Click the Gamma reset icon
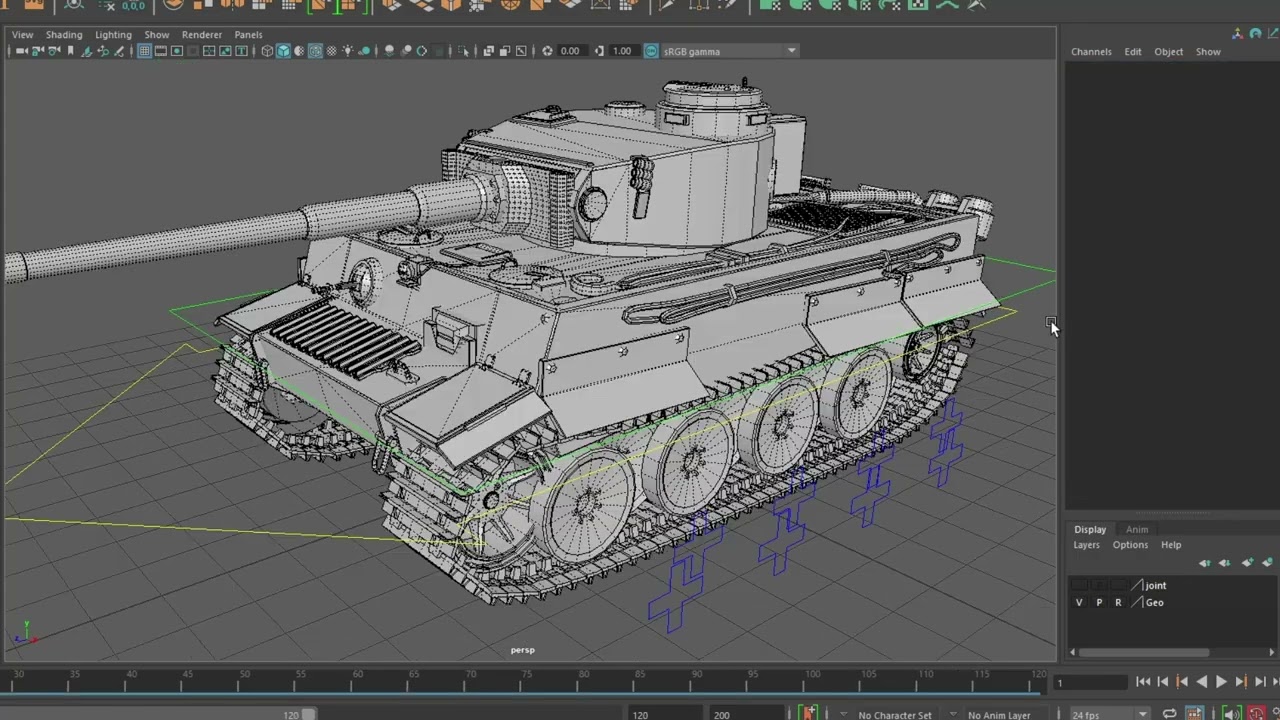This screenshot has height=720, width=1280. pyautogui.click(x=599, y=51)
